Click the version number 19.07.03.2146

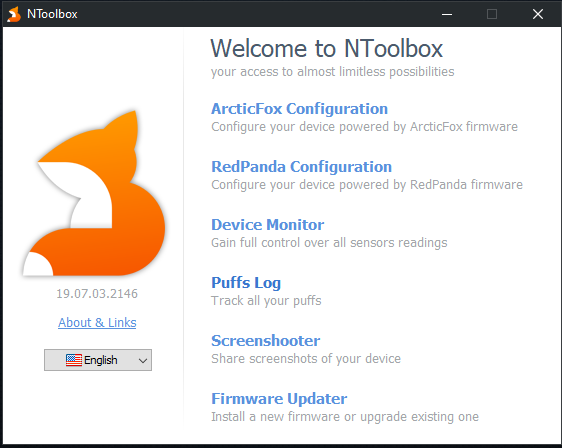point(97,294)
